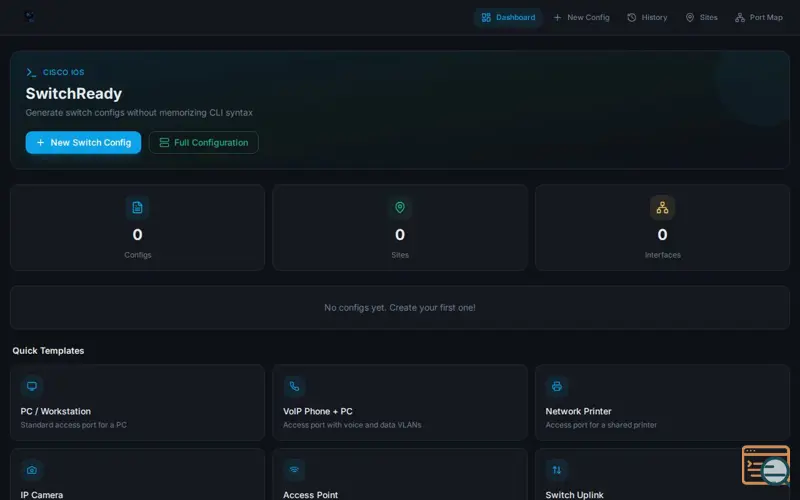Select the VoIP Phone + PC template
The height and width of the screenshot is (500, 800).
pyautogui.click(x=400, y=403)
